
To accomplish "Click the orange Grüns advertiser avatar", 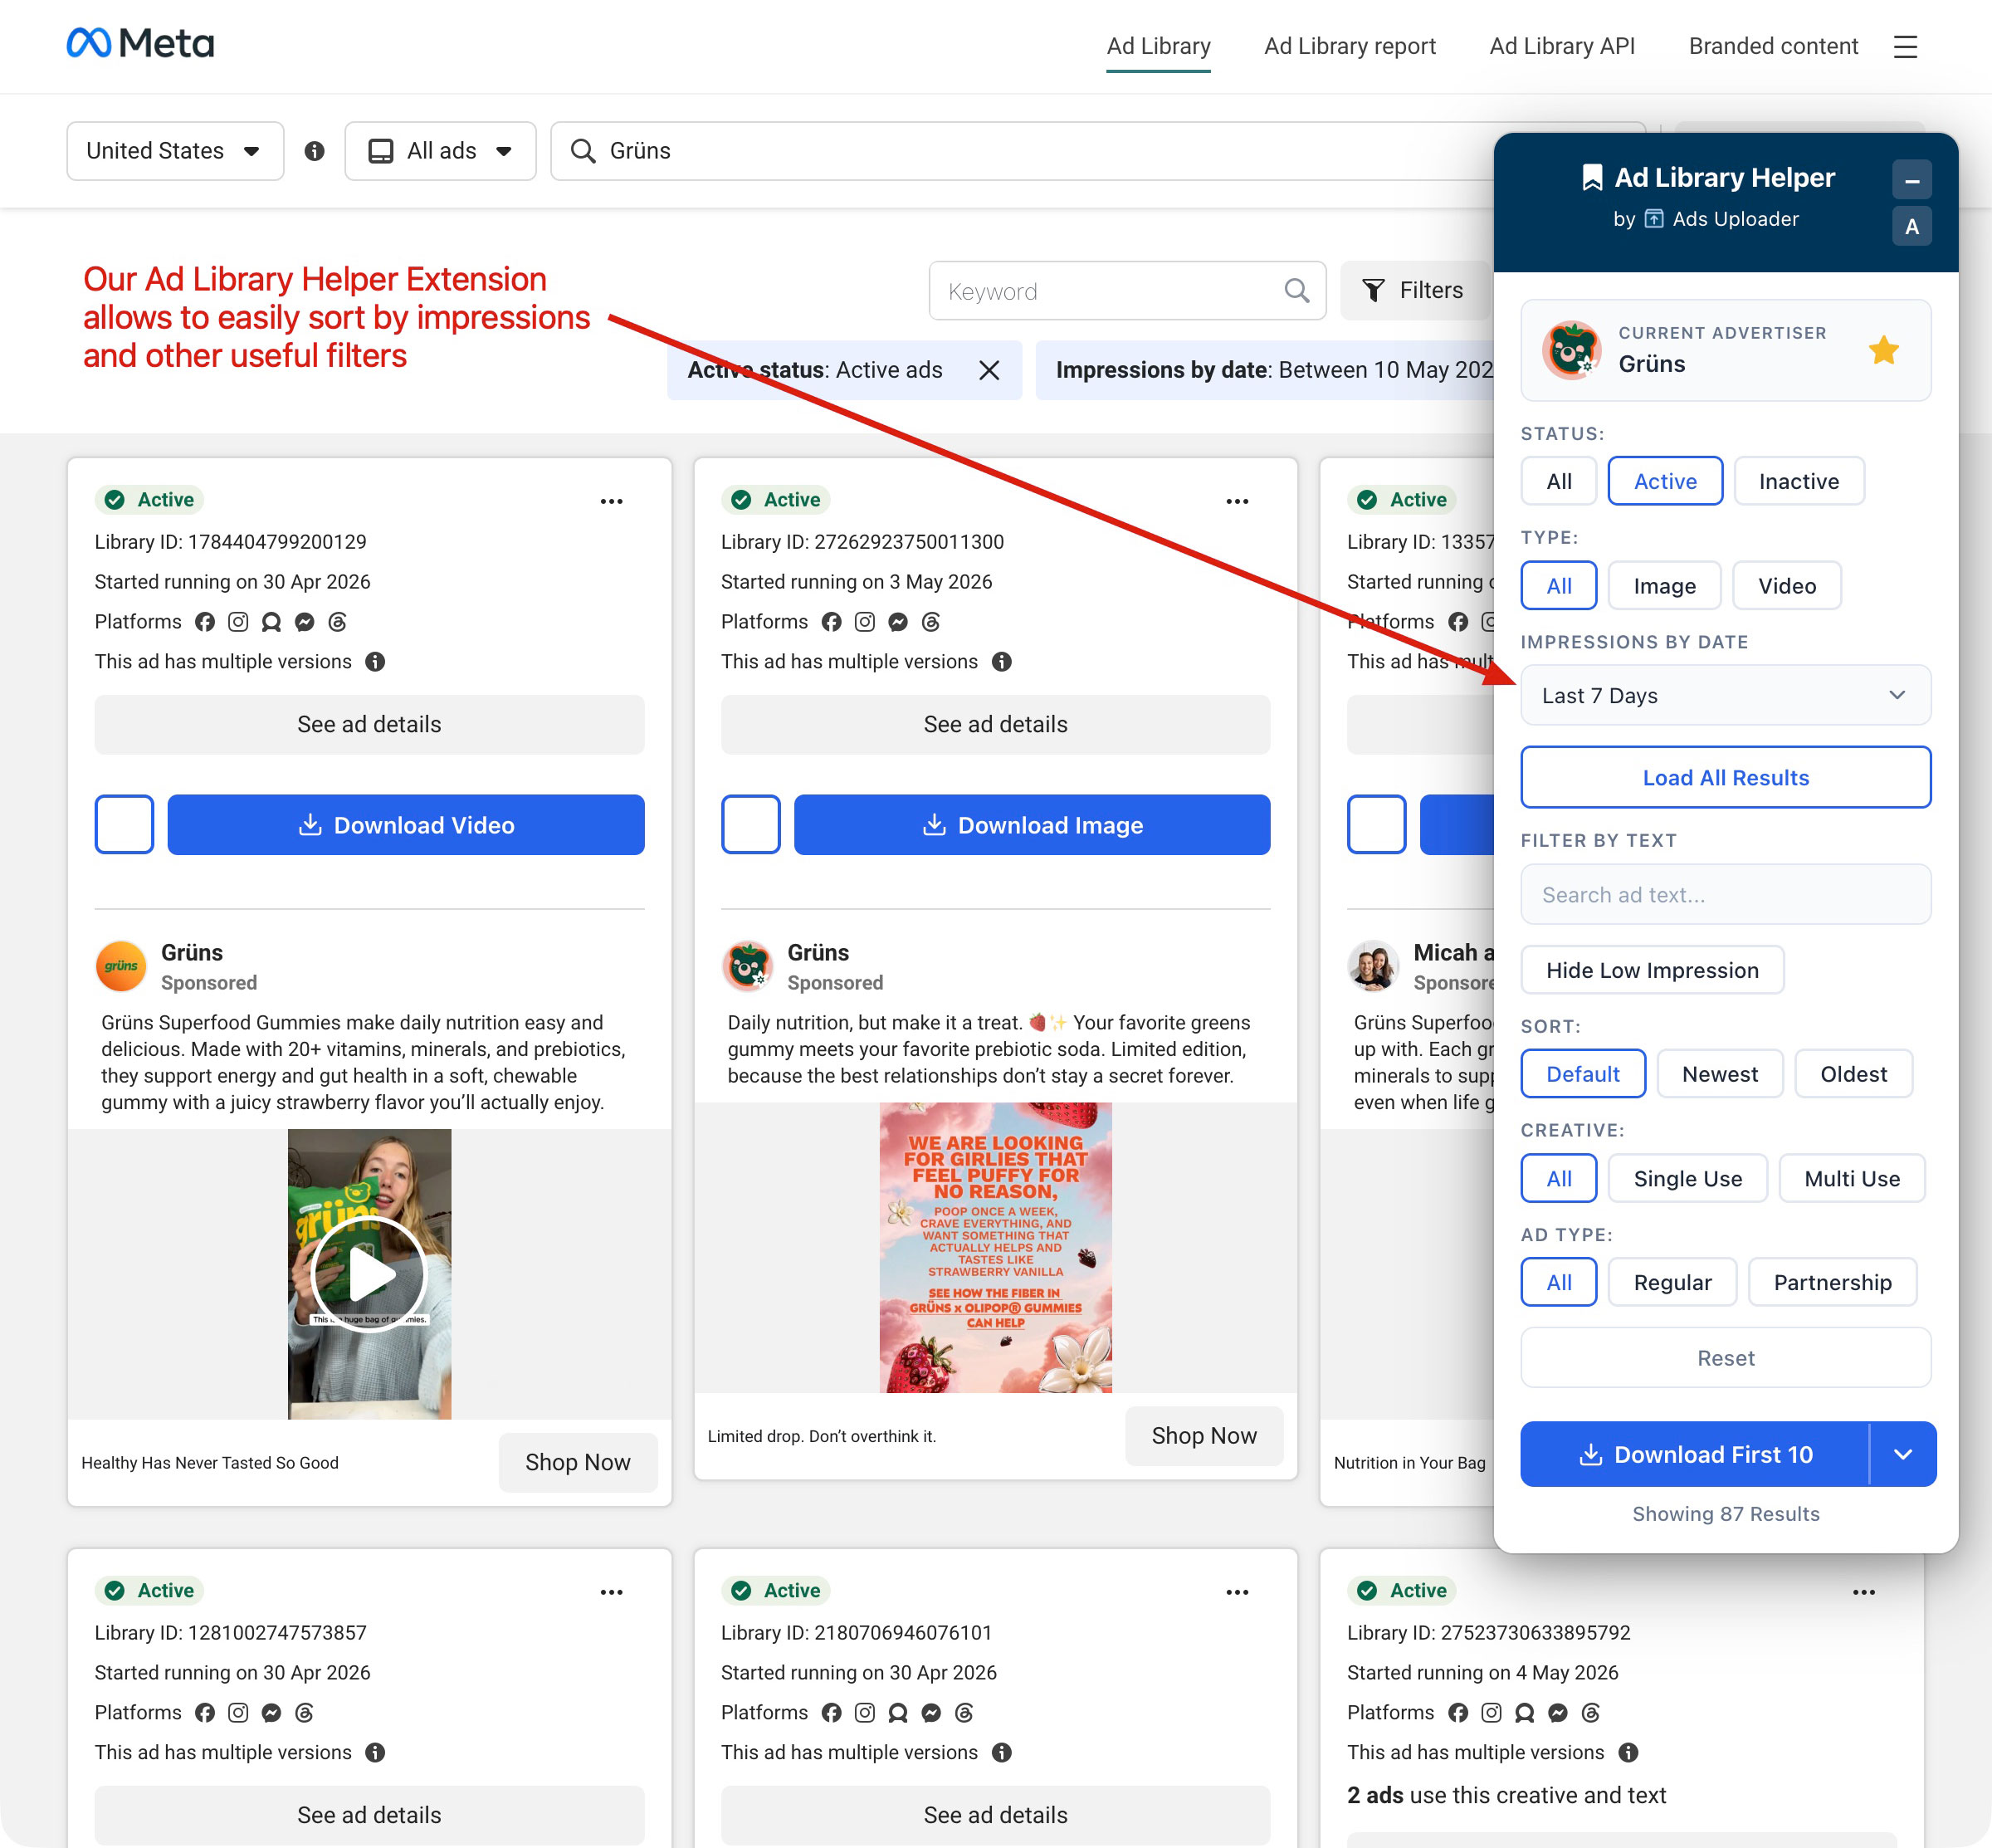I will (x=121, y=966).
